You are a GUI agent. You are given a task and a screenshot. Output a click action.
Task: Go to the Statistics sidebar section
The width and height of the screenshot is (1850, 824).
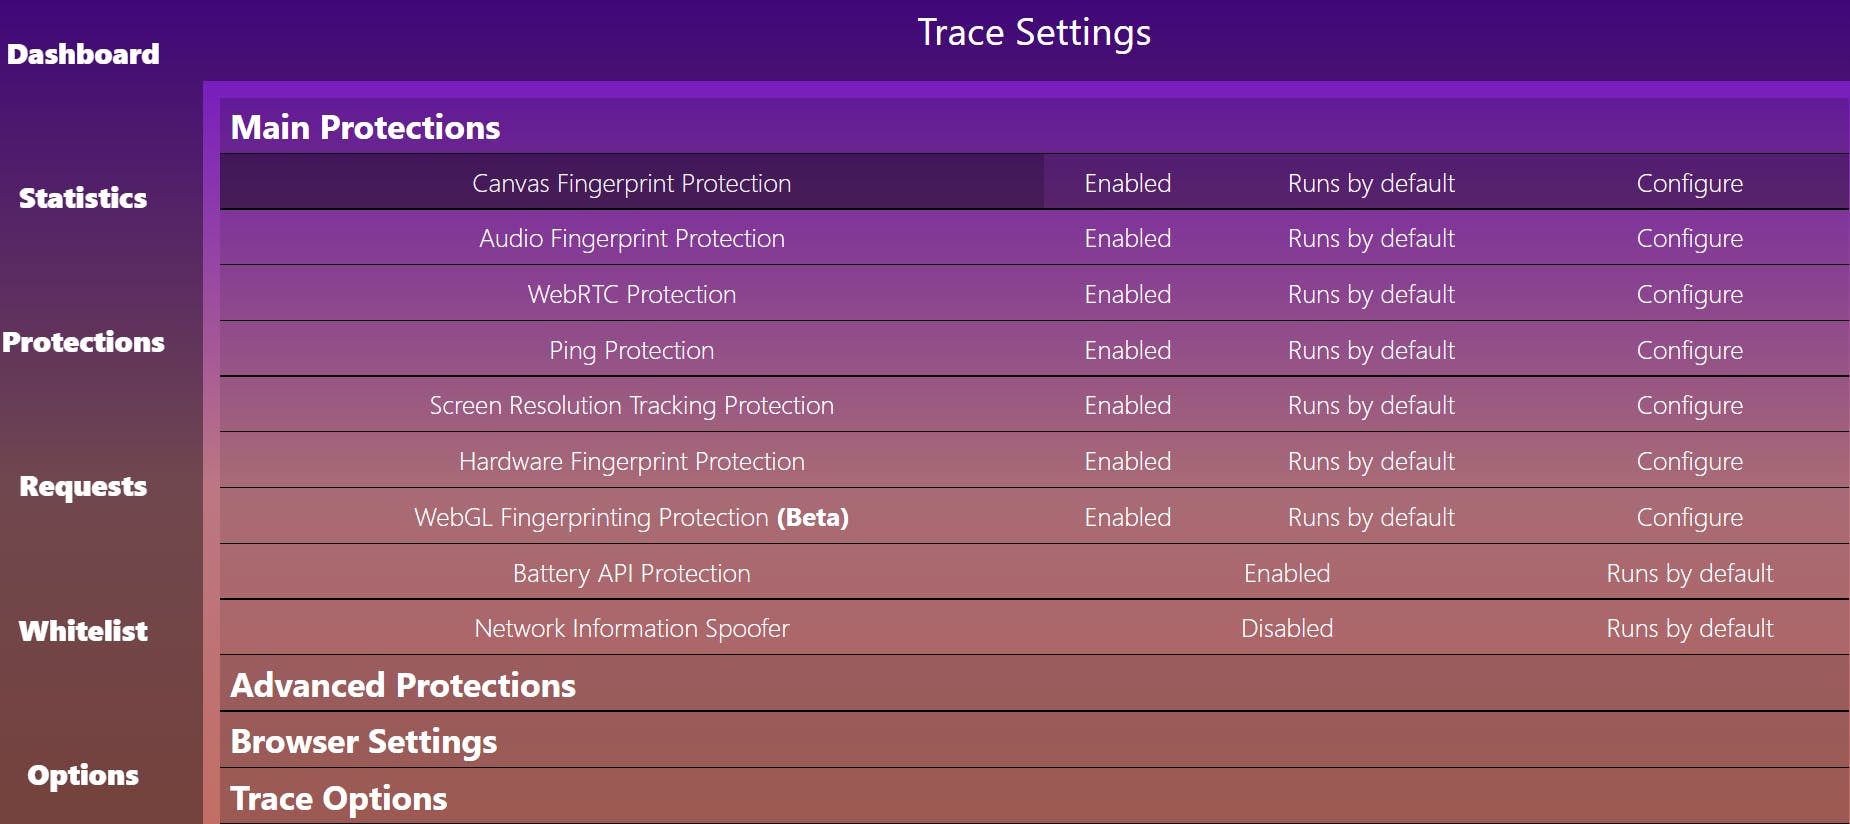83,198
